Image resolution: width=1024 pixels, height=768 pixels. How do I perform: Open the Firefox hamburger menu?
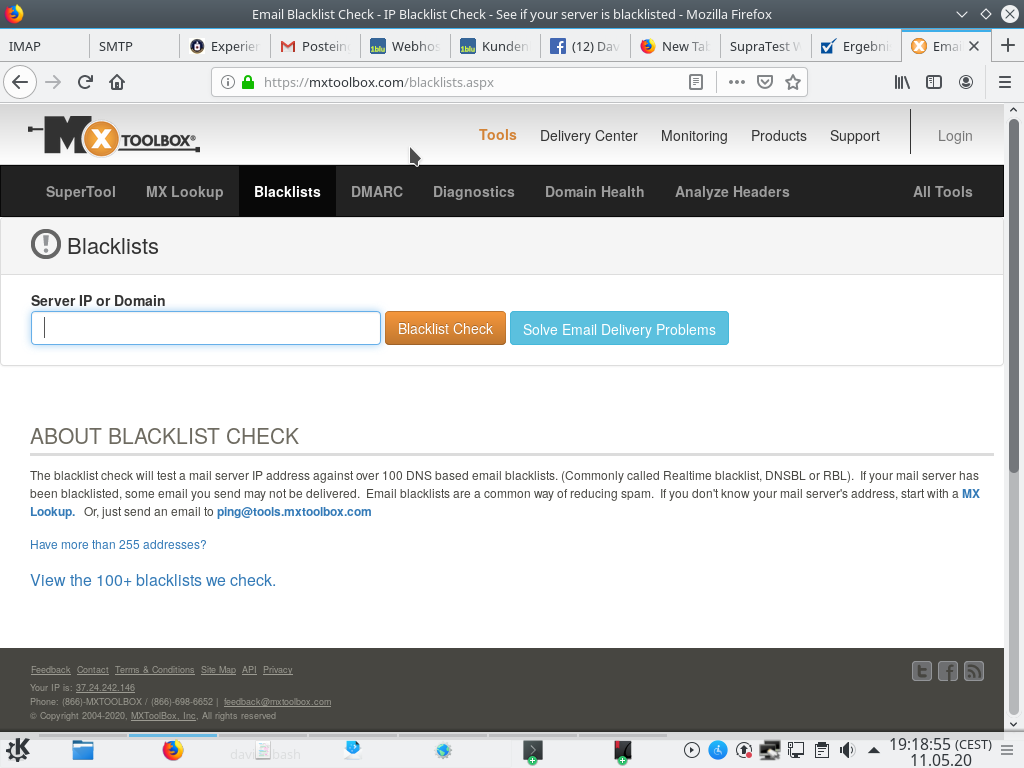click(1005, 82)
